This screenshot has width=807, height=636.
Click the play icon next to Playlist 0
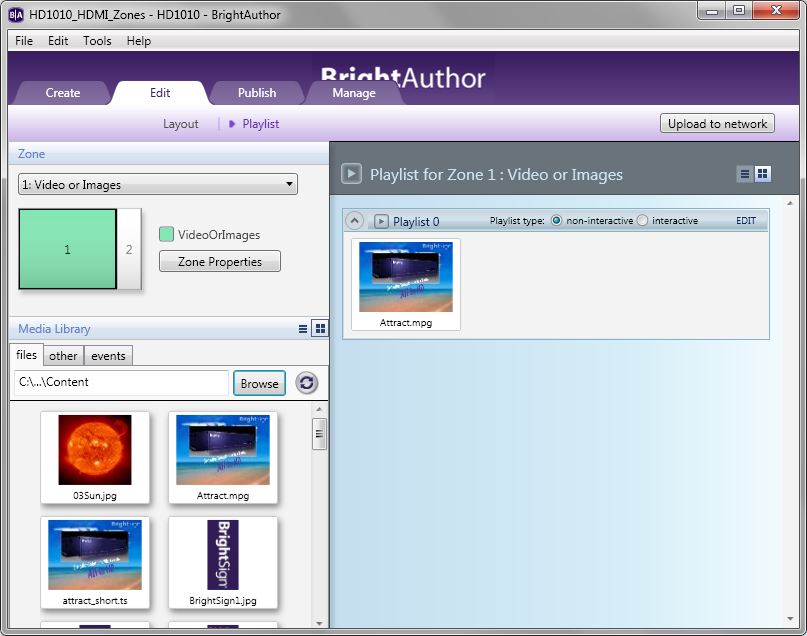(381, 221)
